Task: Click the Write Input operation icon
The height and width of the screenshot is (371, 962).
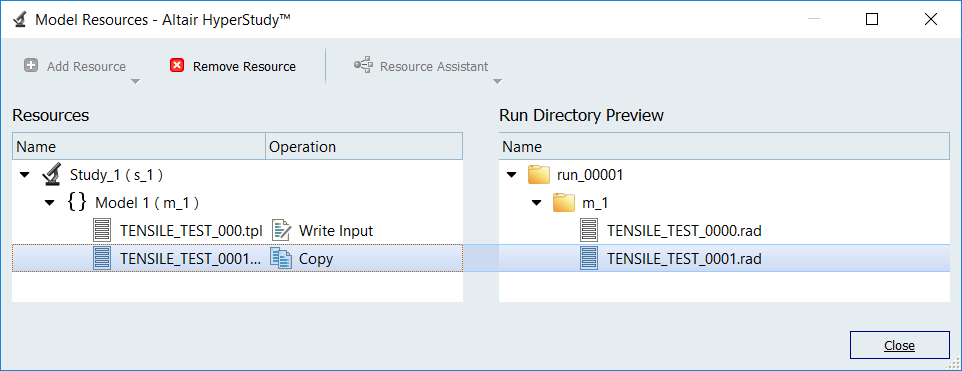Action: click(282, 231)
